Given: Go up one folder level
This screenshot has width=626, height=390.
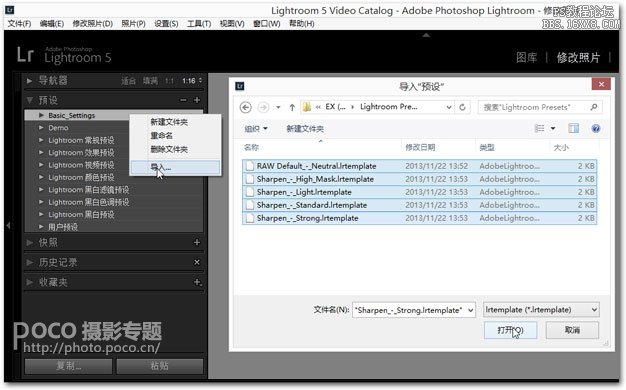Looking at the screenshot, I should click(x=292, y=107).
